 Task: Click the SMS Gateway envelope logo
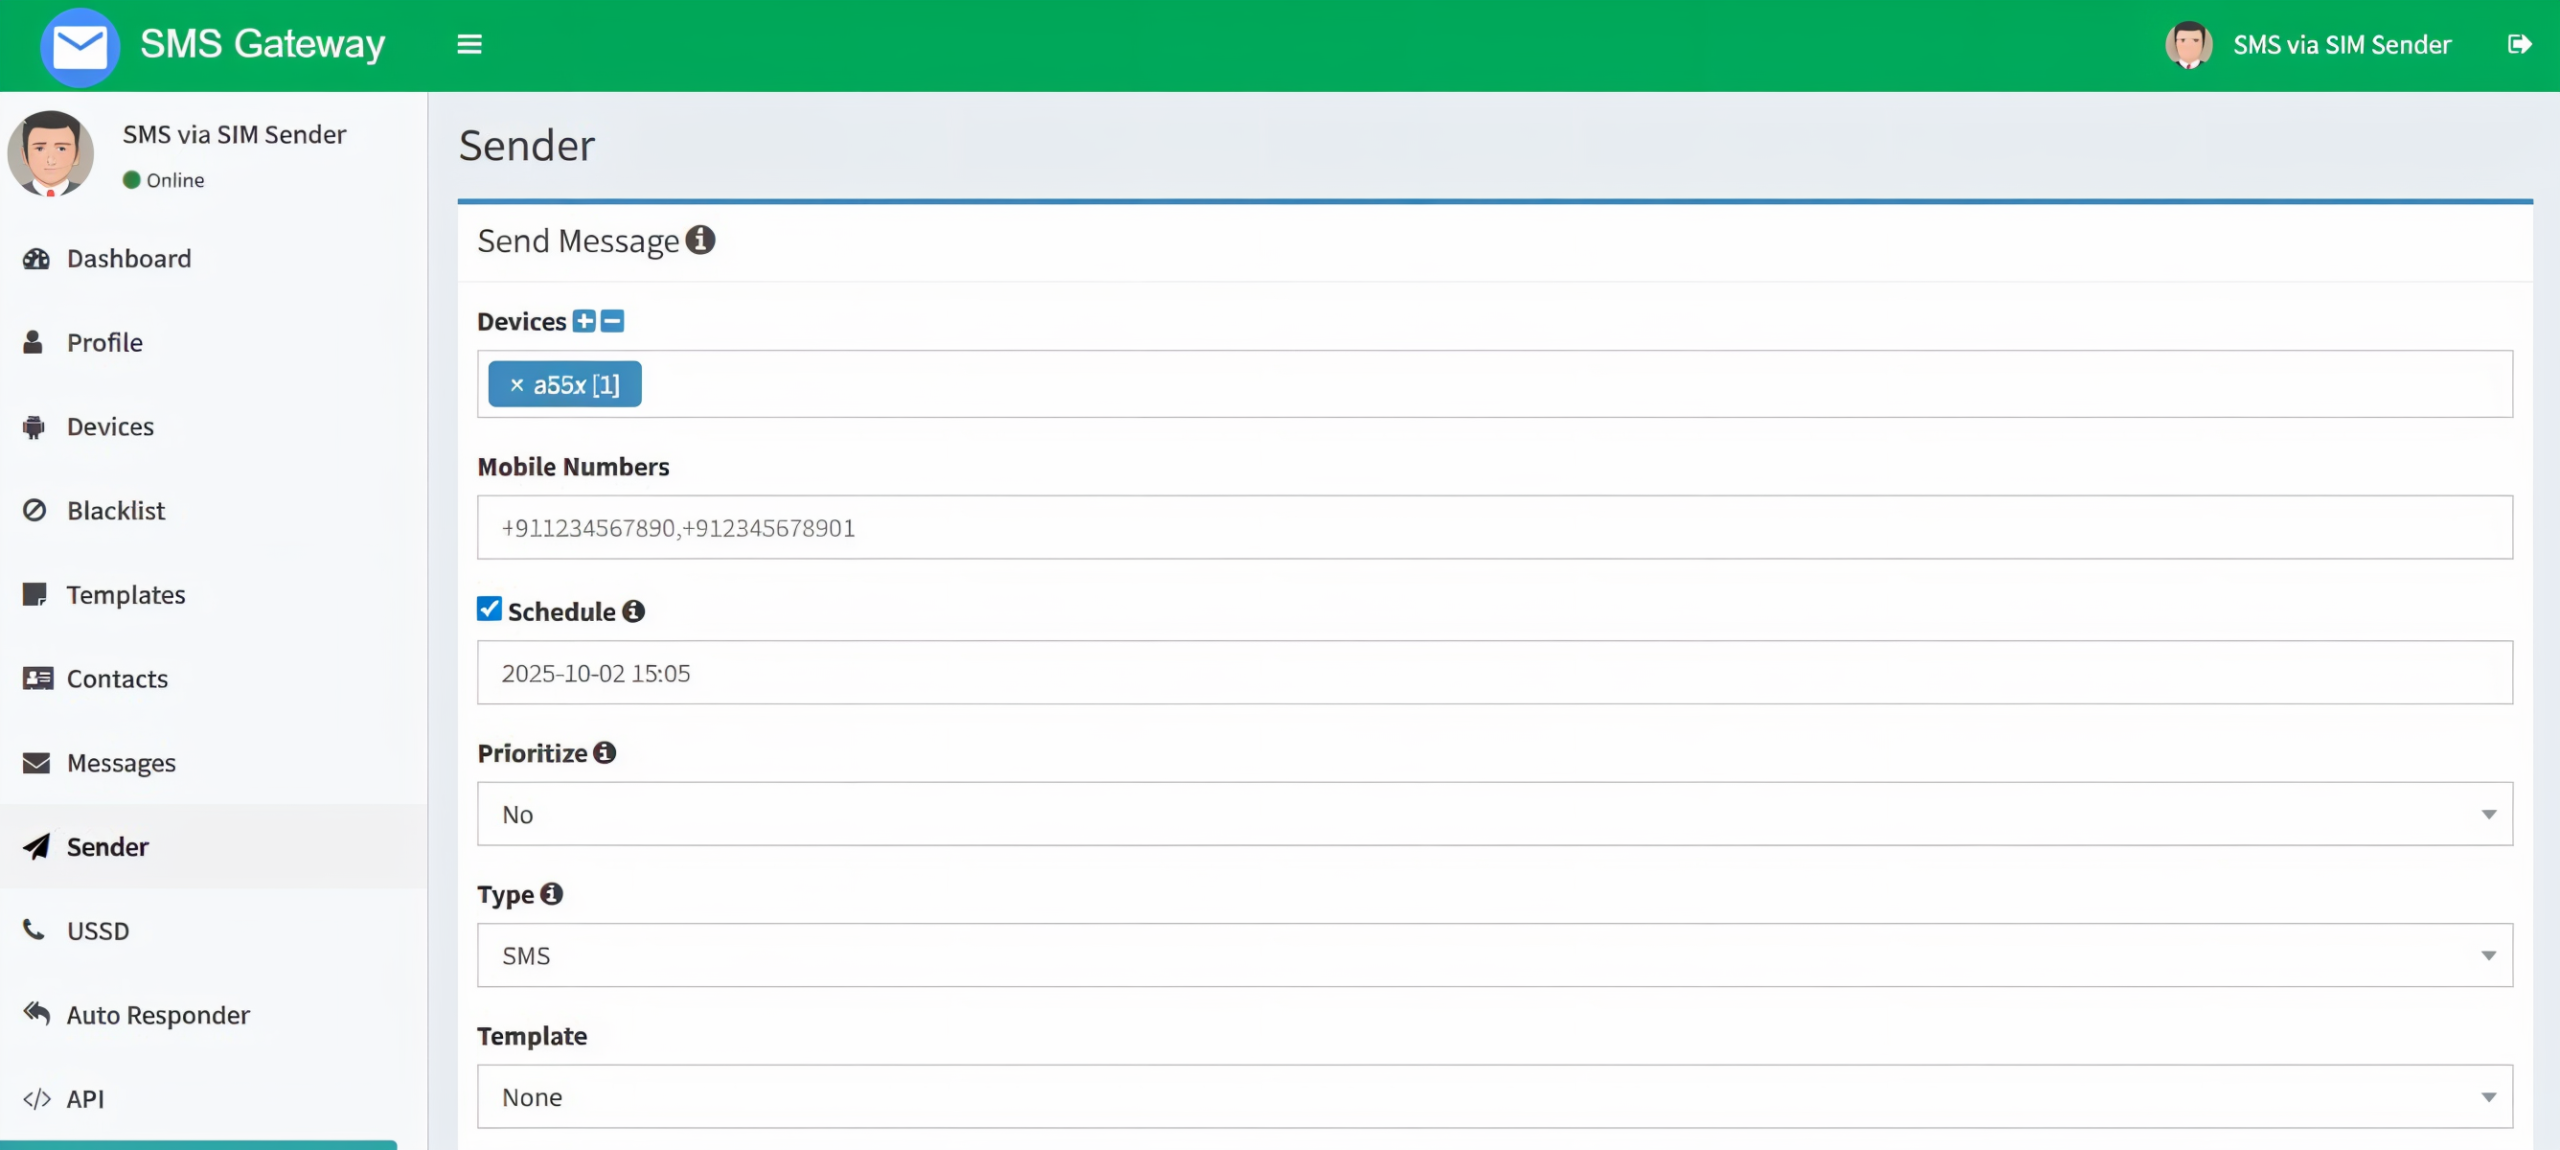tap(80, 46)
